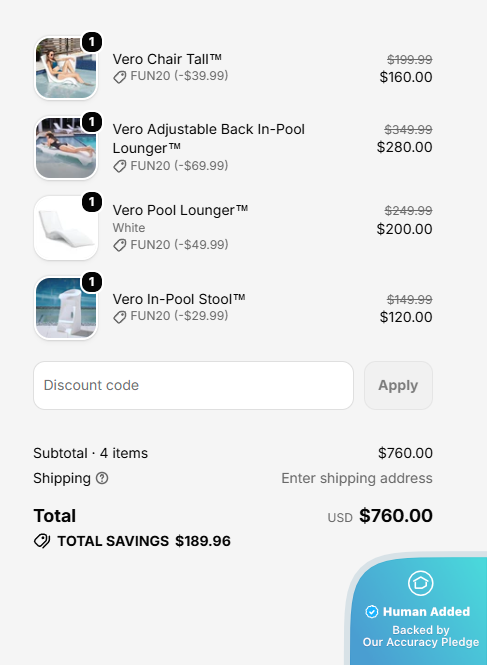Screen dimensions: 487x665
Task: Click the quantity badge on Vero In-Pool Stool image
Action: coord(92,282)
